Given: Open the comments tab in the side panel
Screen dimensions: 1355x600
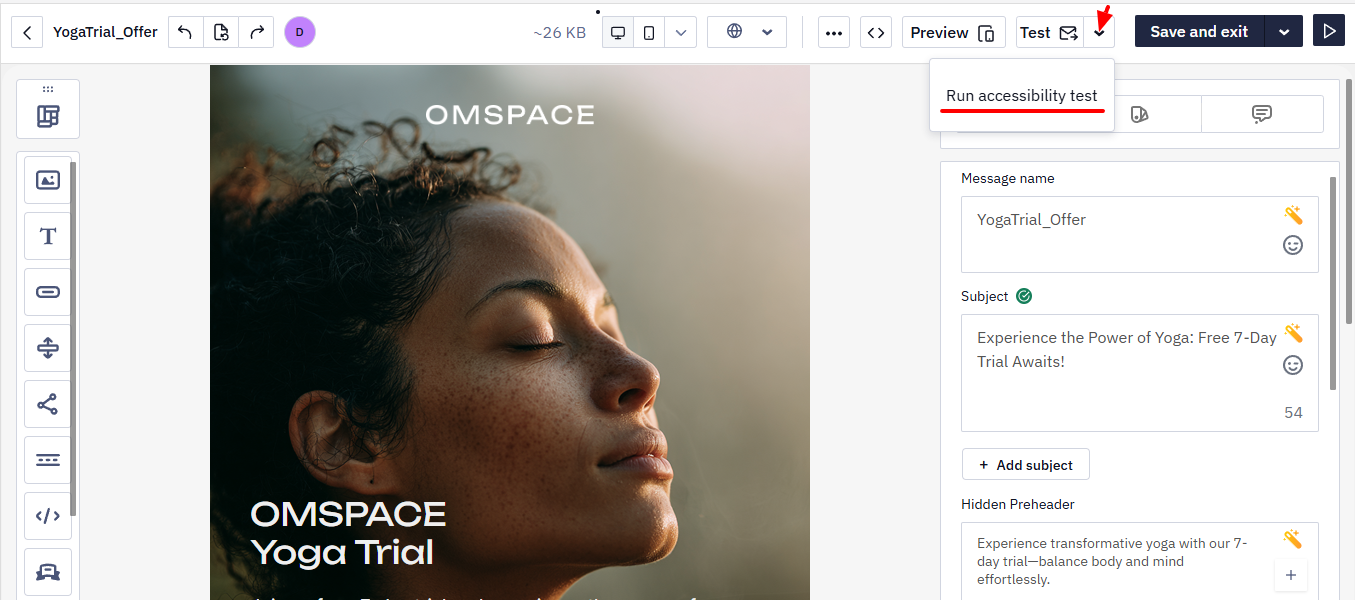Looking at the screenshot, I should click(x=1262, y=114).
